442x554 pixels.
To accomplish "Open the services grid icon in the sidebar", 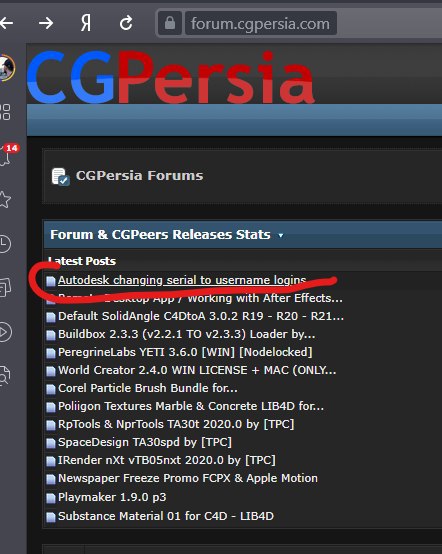I will [5, 112].
